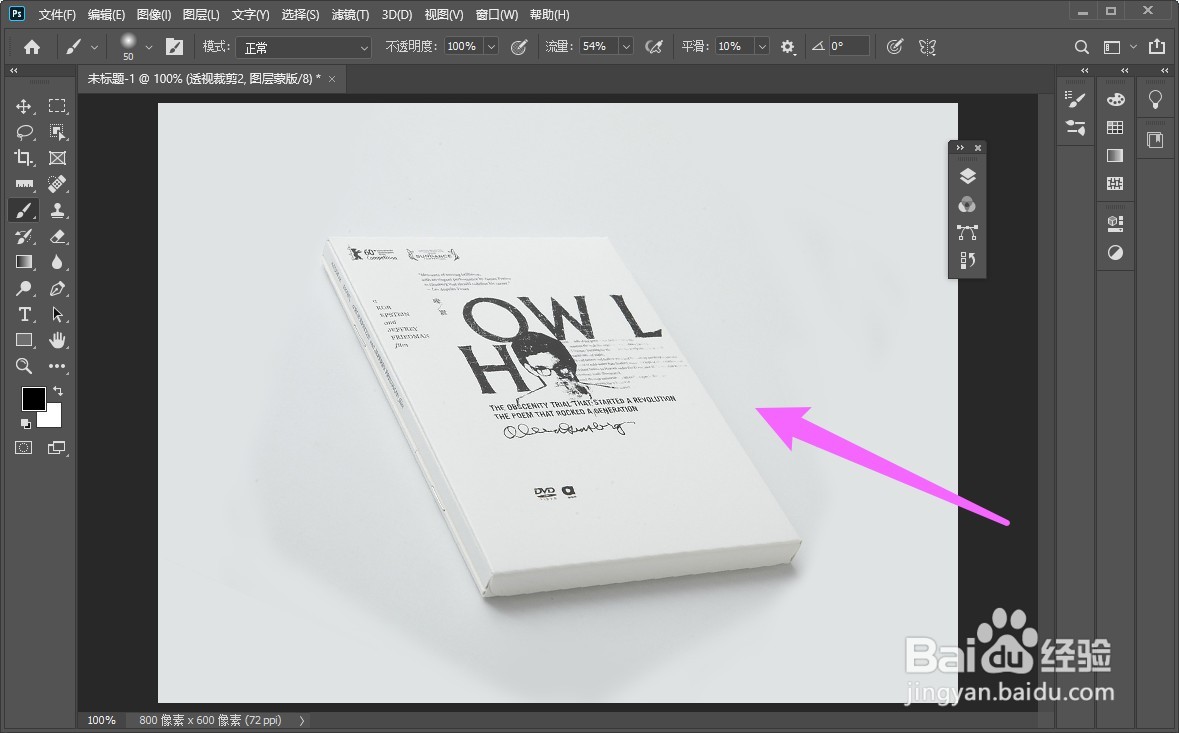Click the Home button in options bar
Image resolution: width=1179 pixels, height=733 pixels.
32,47
